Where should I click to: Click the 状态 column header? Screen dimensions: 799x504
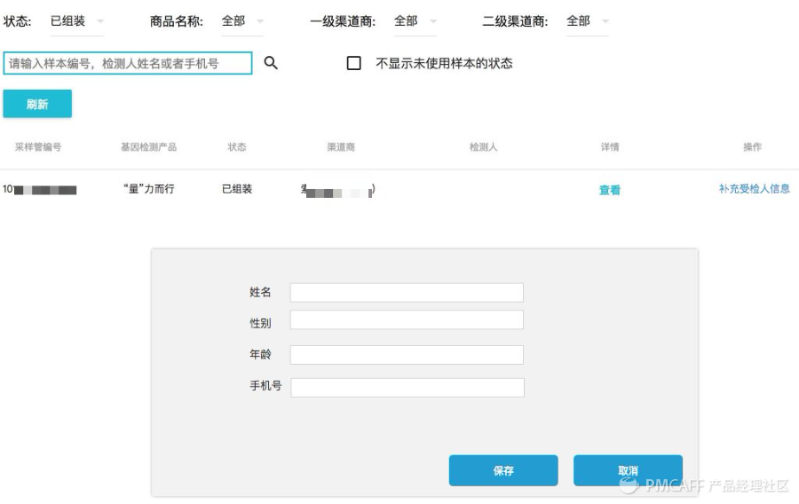(x=237, y=147)
